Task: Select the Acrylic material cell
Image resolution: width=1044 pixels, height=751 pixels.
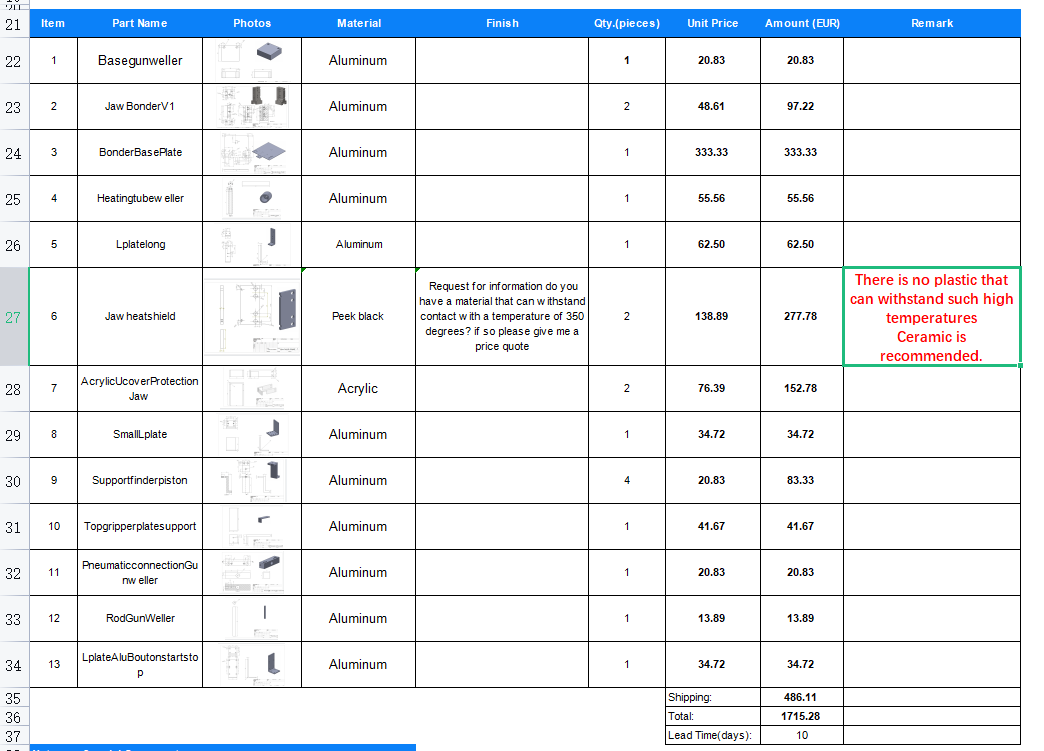Action: [x=358, y=389]
